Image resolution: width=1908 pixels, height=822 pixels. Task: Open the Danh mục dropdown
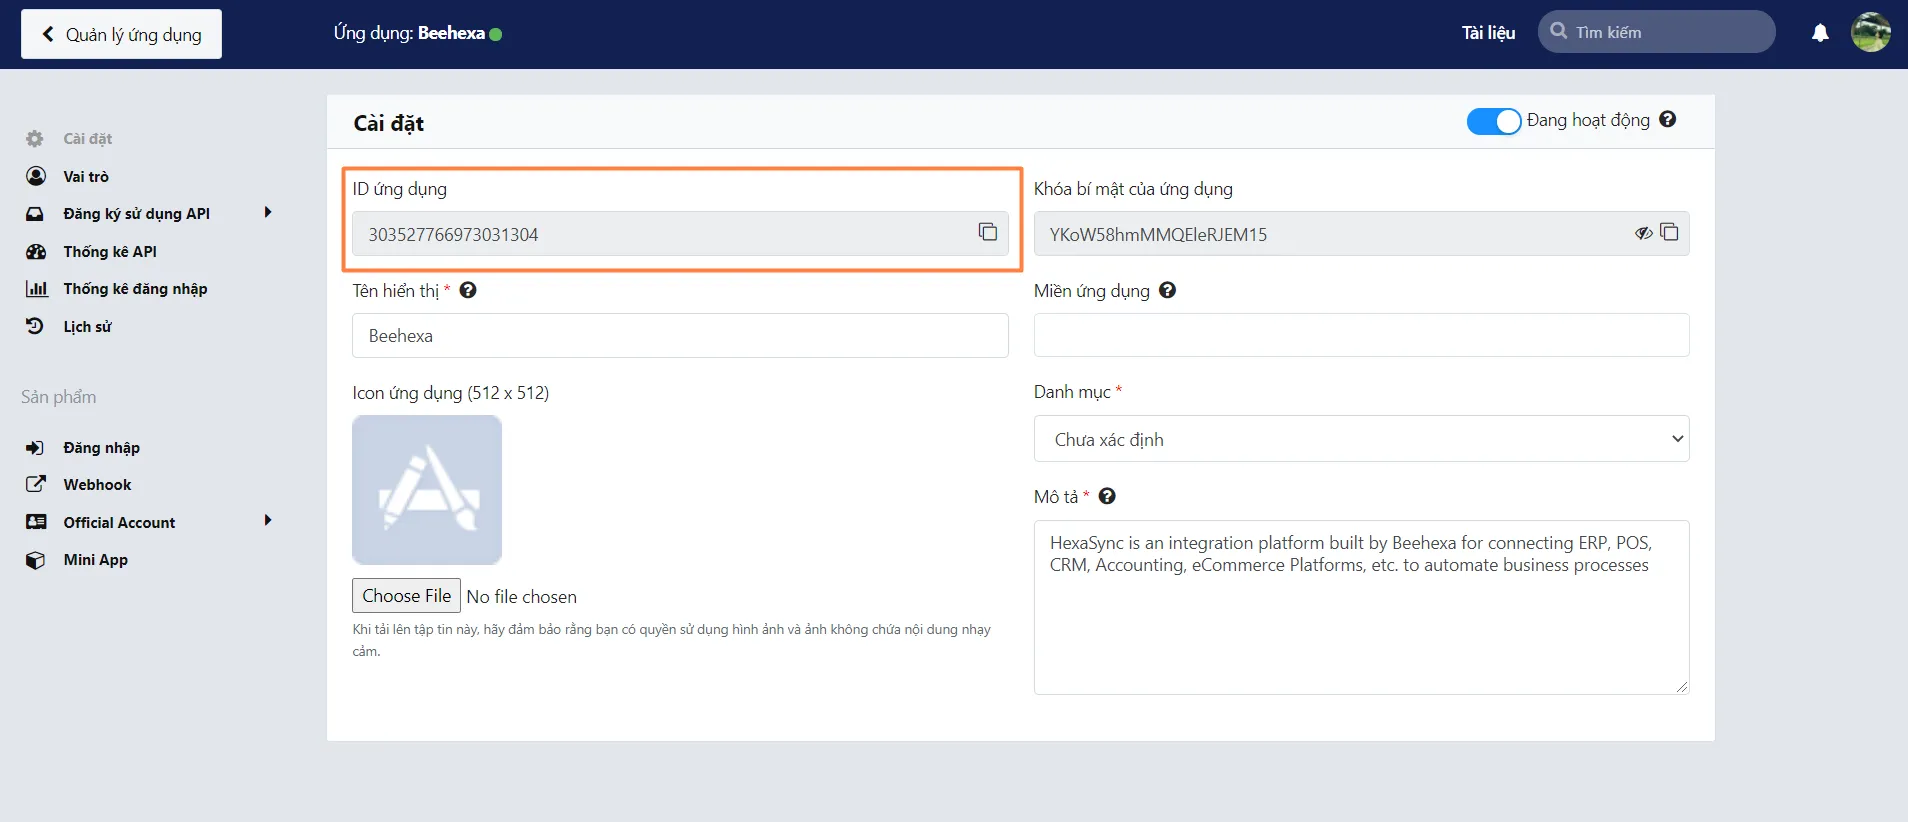click(1361, 439)
